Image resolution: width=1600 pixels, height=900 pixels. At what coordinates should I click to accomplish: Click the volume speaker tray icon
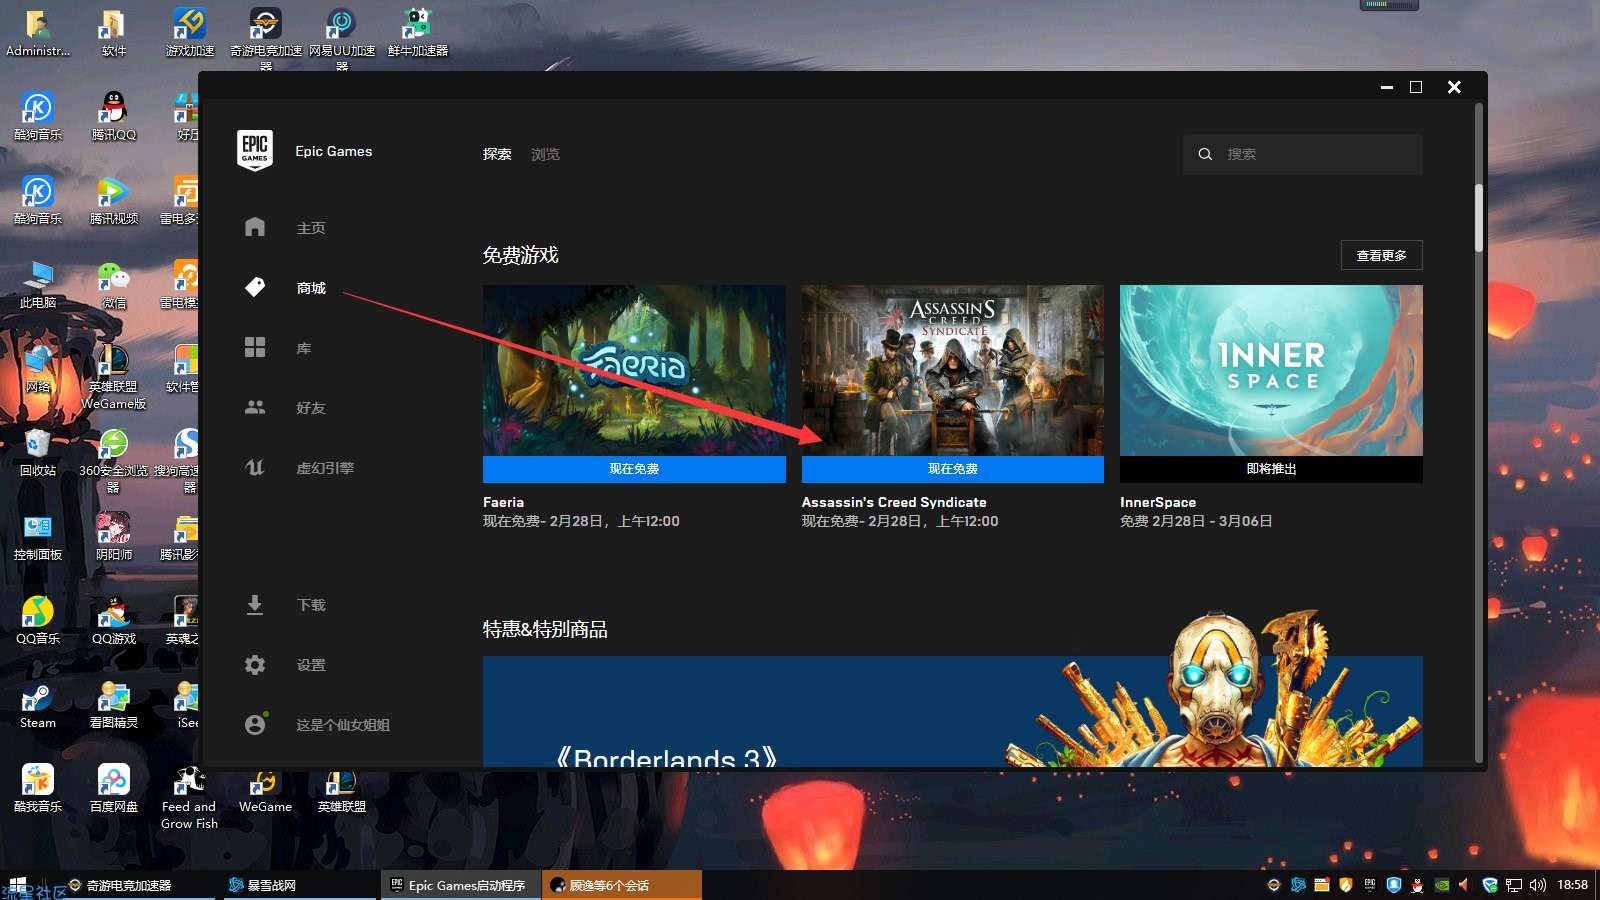click(1538, 885)
